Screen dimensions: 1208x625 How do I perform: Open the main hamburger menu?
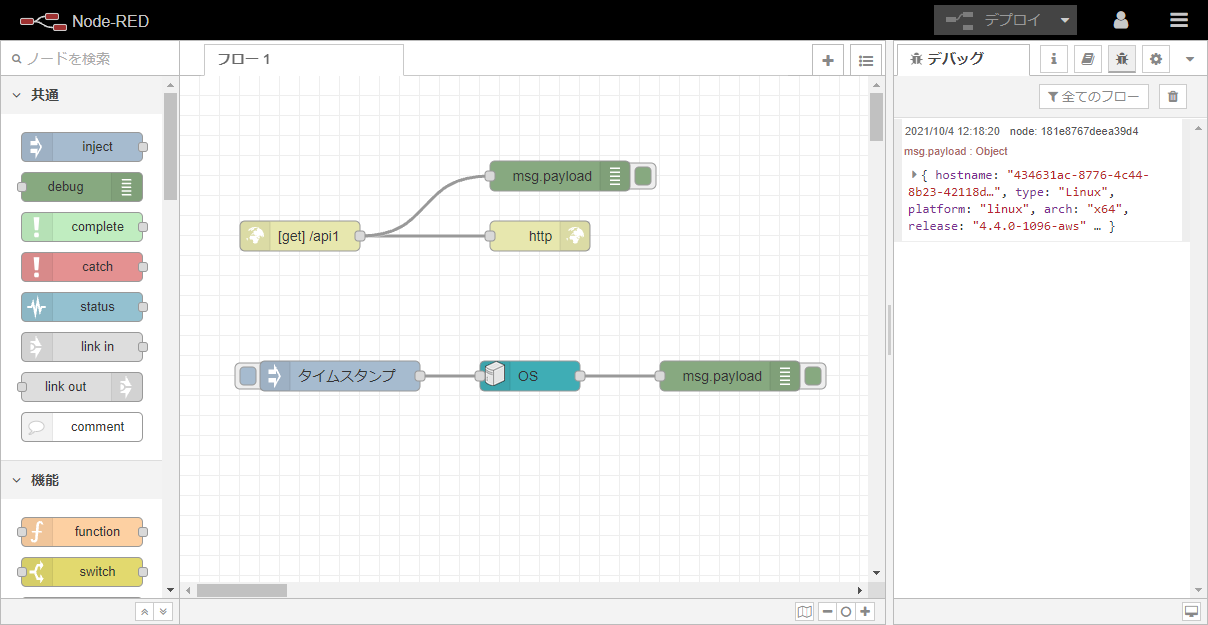[x=1179, y=20]
